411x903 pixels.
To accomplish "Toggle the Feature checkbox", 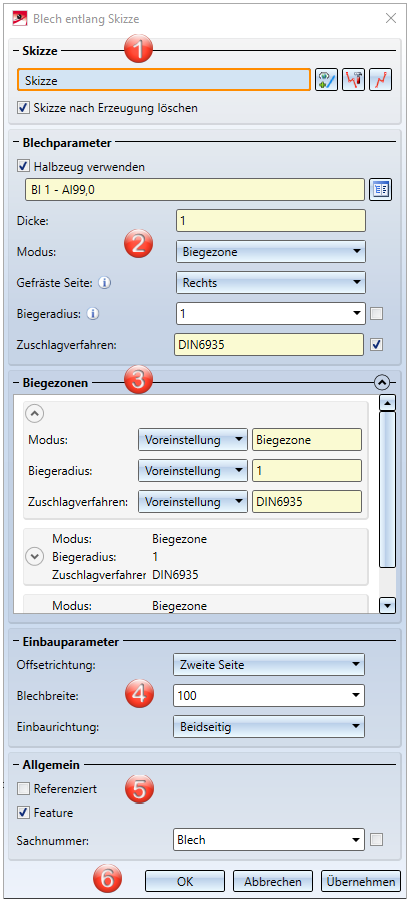I will [24, 813].
